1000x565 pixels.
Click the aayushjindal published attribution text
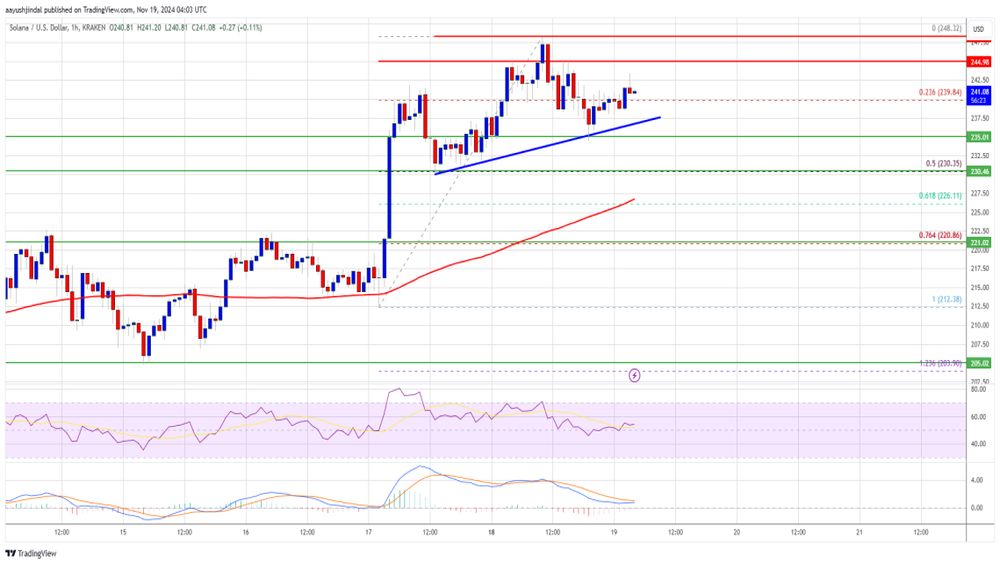pos(105,10)
